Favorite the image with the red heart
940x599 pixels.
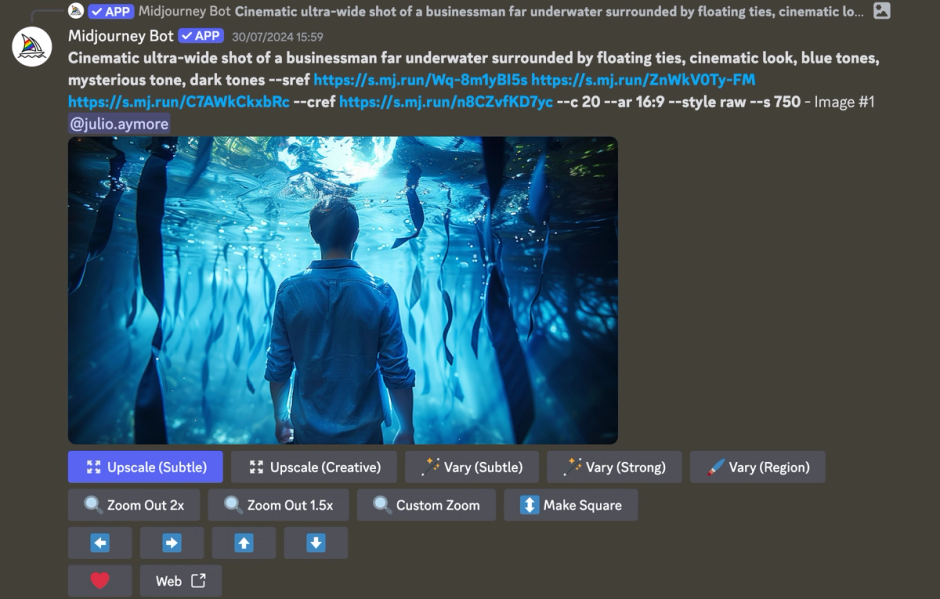100,581
